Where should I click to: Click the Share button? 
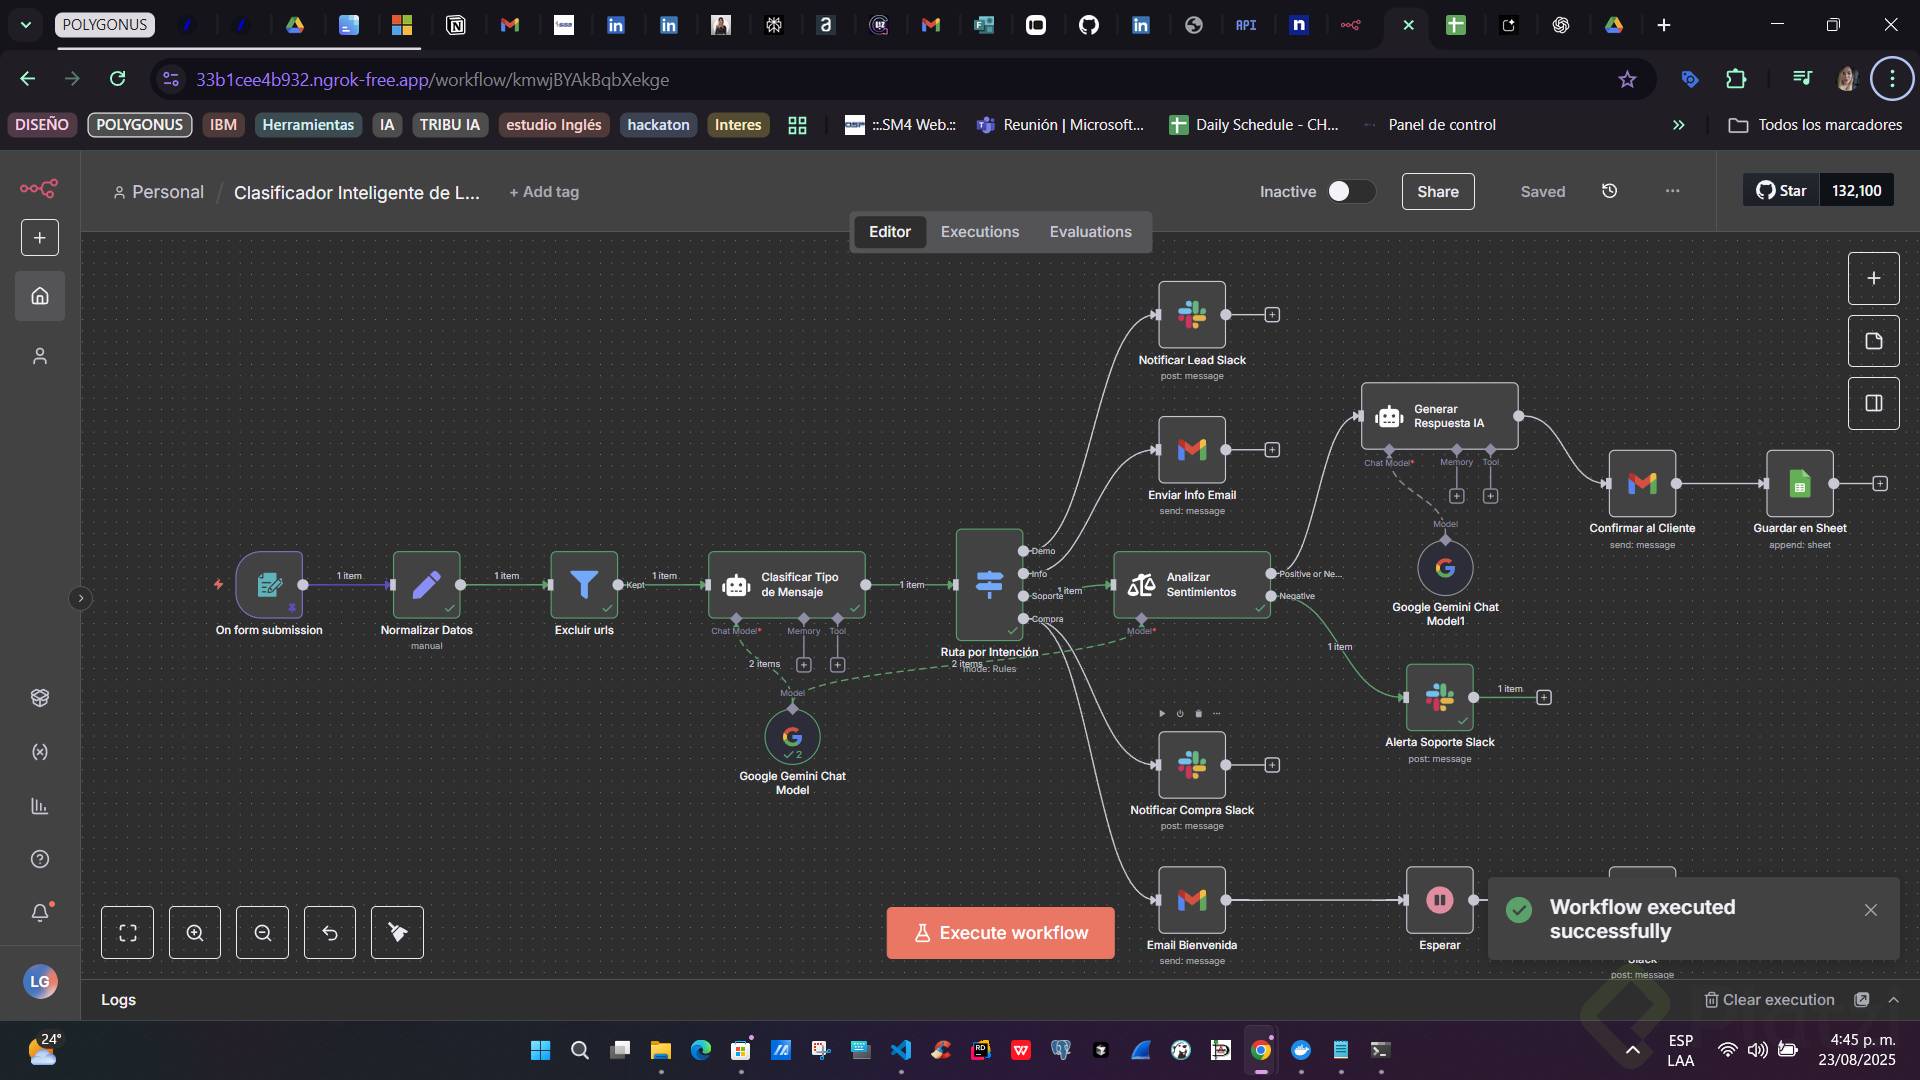pos(1437,191)
